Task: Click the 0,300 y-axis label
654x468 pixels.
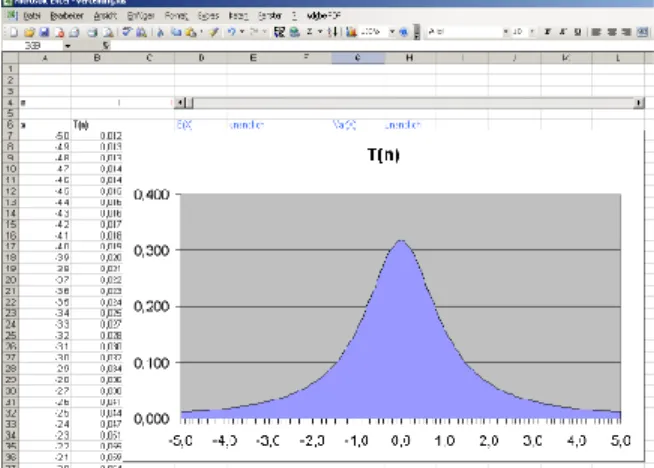Action: (x=151, y=250)
